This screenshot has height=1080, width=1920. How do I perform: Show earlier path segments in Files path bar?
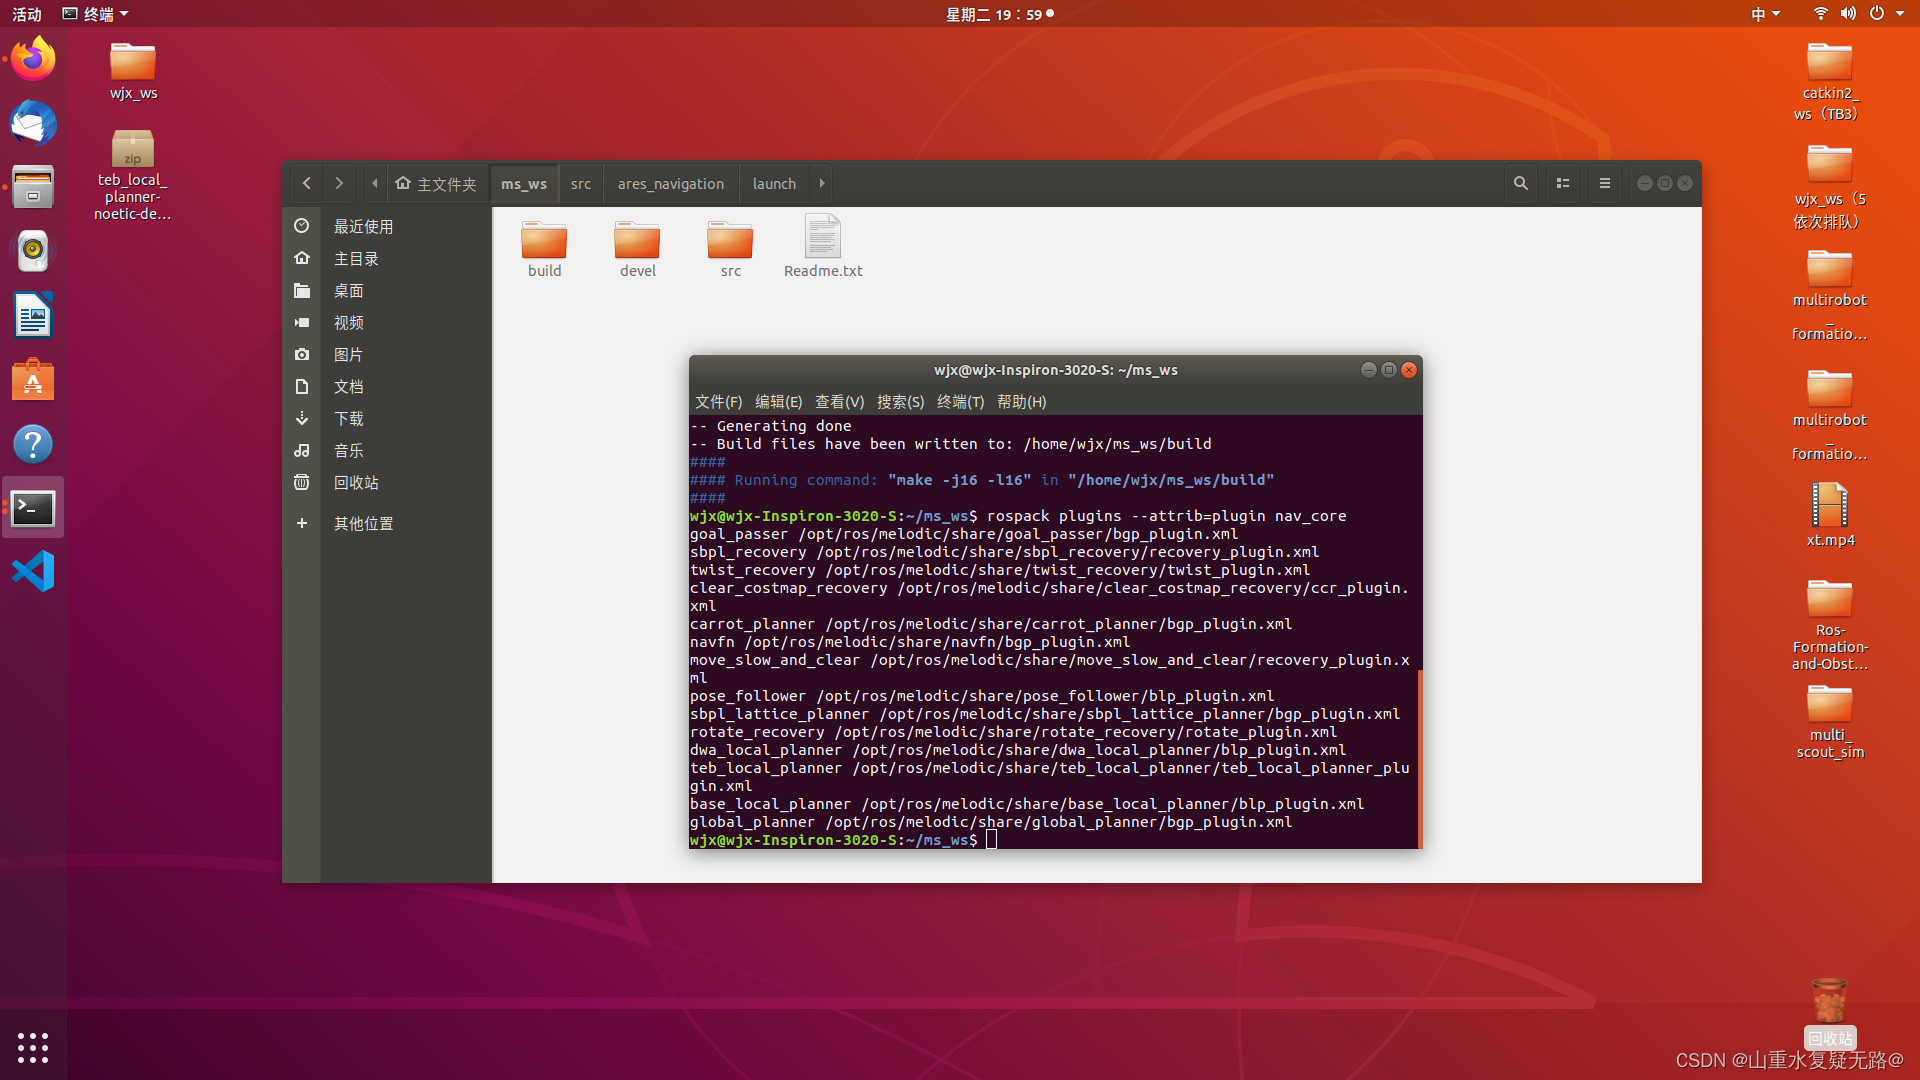pyautogui.click(x=374, y=183)
